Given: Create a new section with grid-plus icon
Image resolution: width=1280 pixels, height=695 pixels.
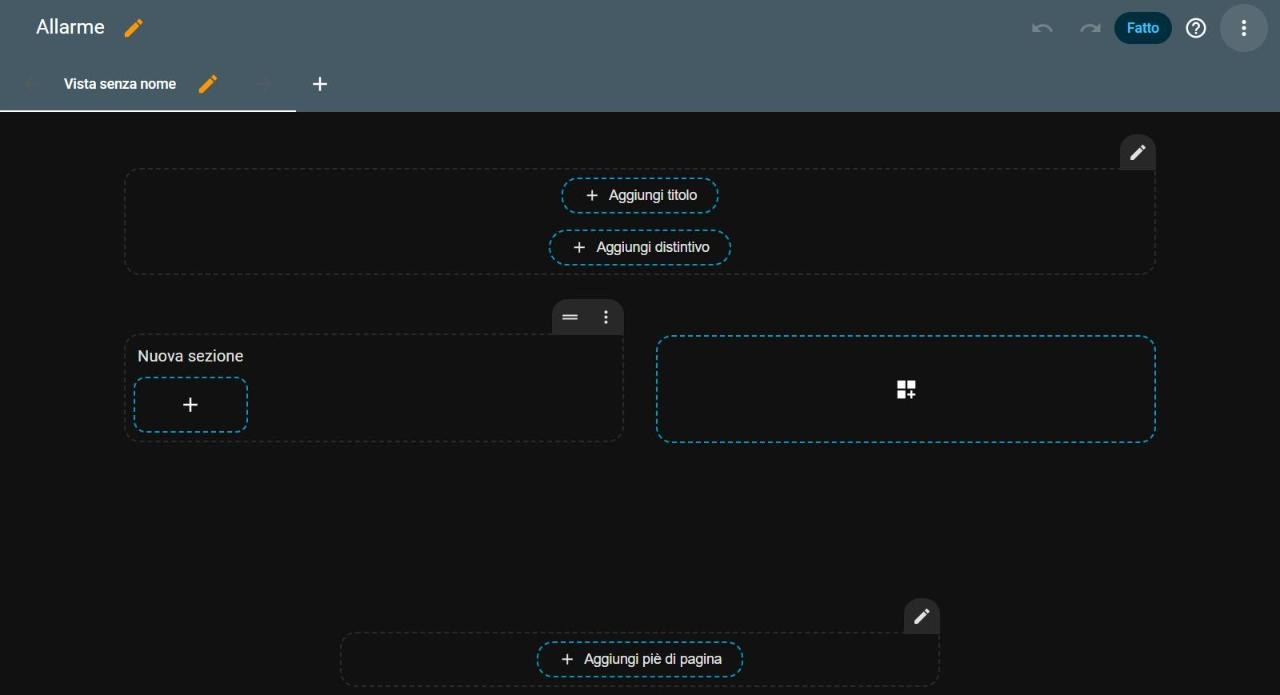Looking at the screenshot, I should (906, 389).
